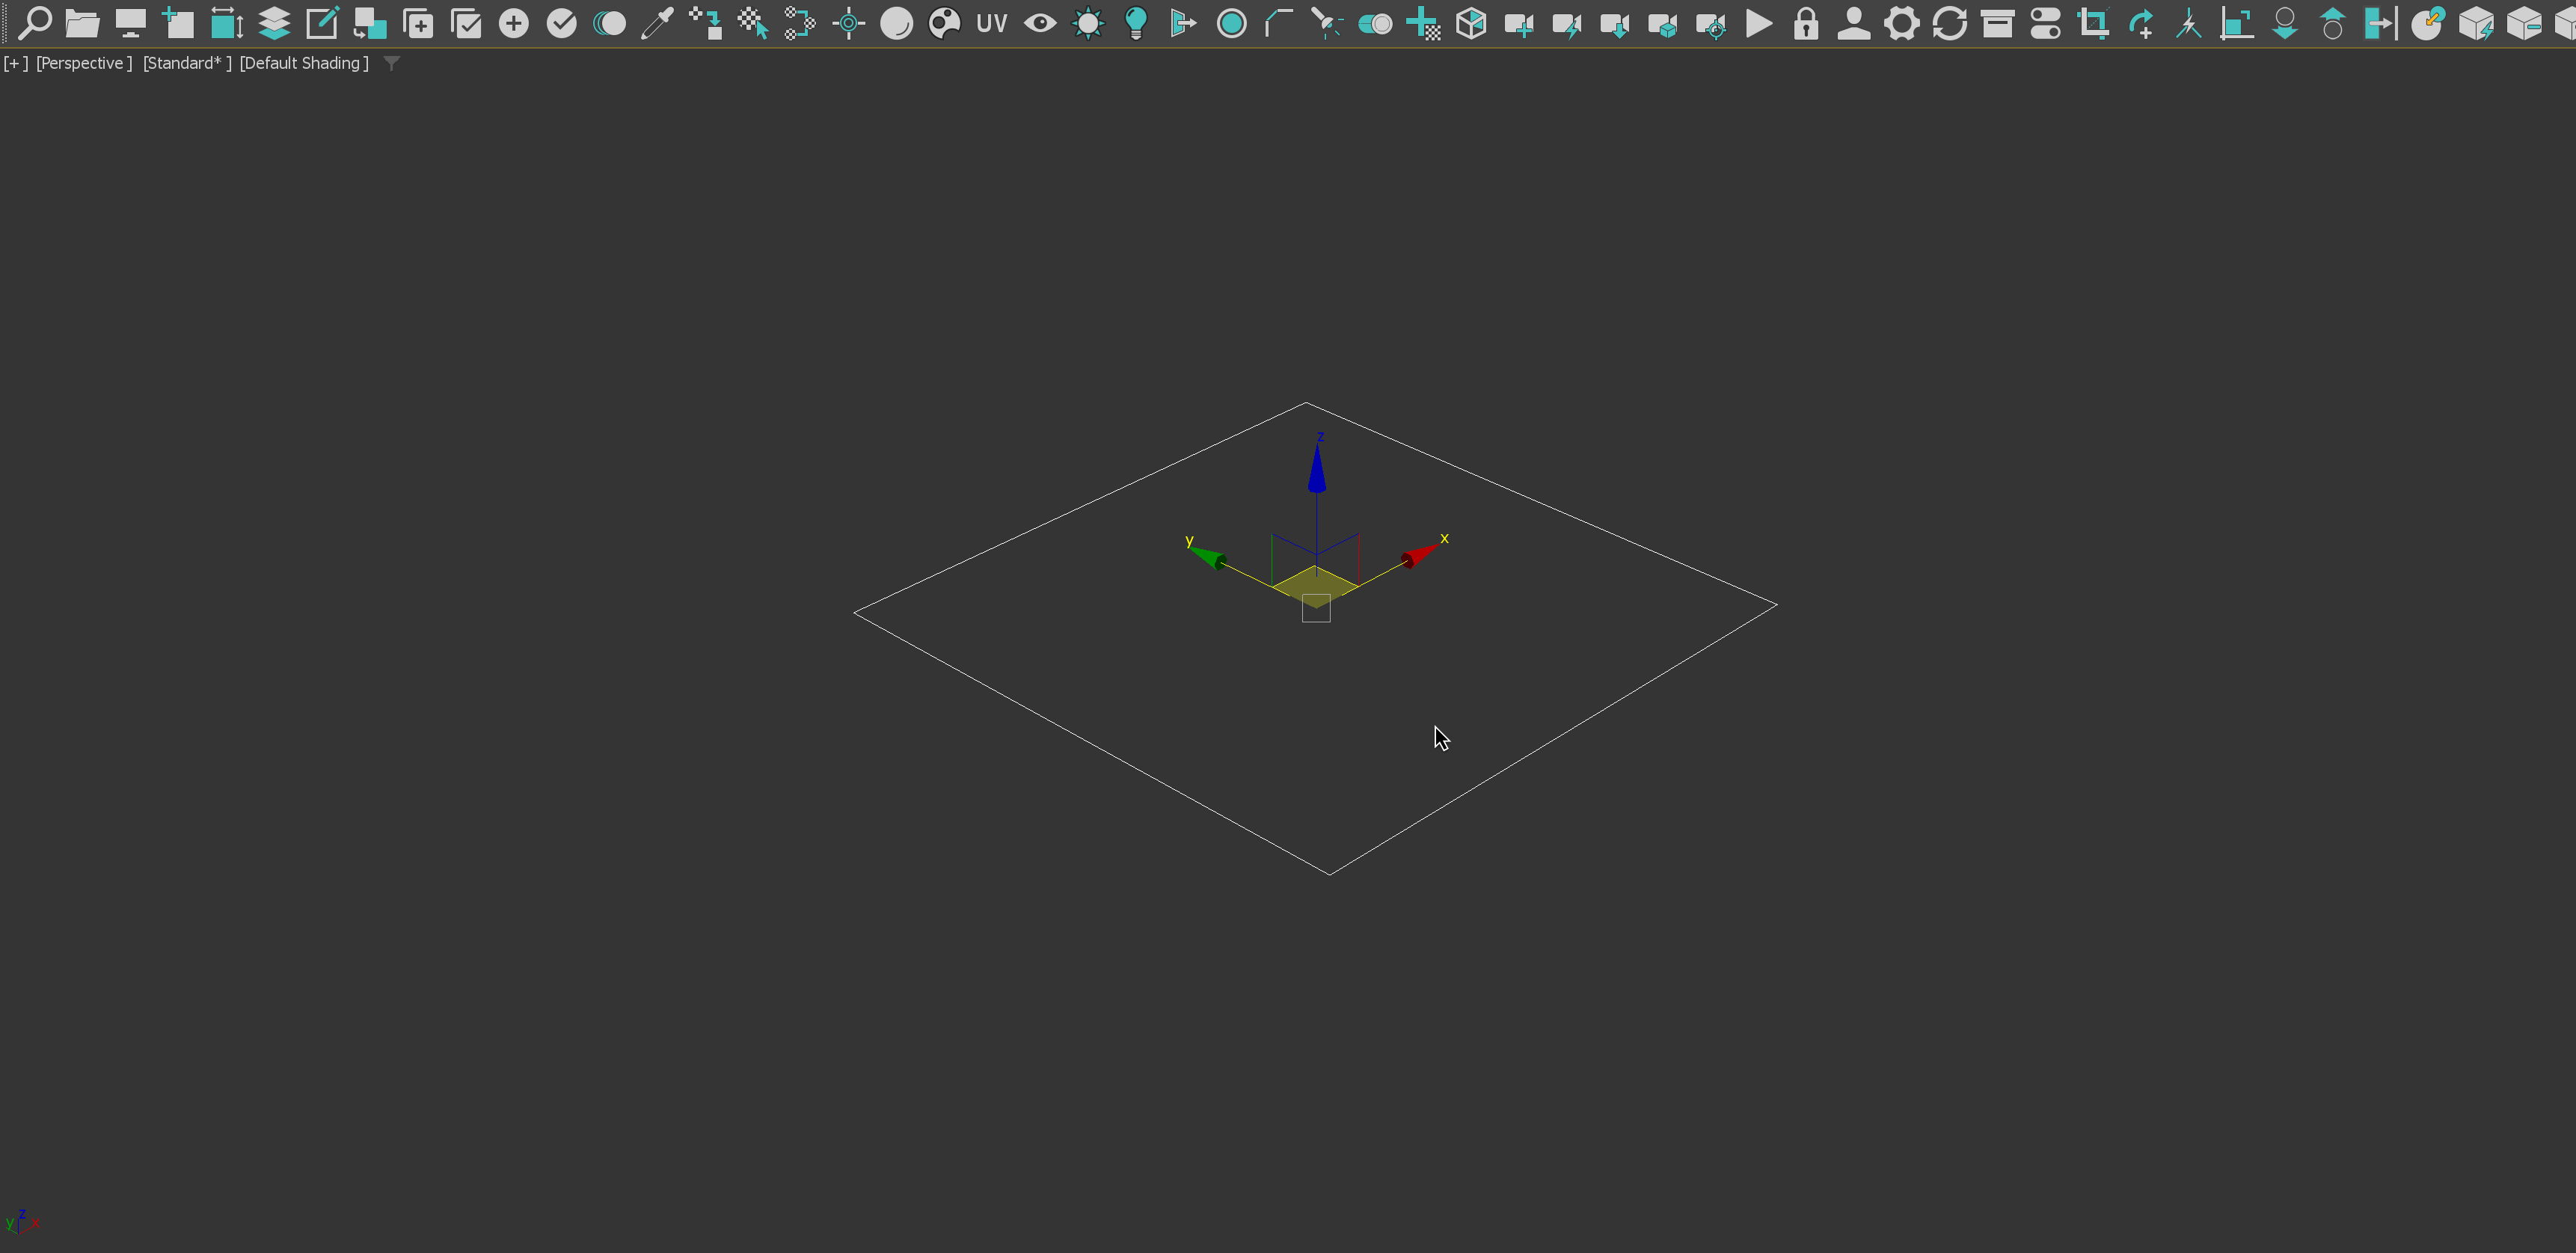Click the swap overlapping squares icon
The height and width of the screenshot is (1253, 2576).
(370, 22)
